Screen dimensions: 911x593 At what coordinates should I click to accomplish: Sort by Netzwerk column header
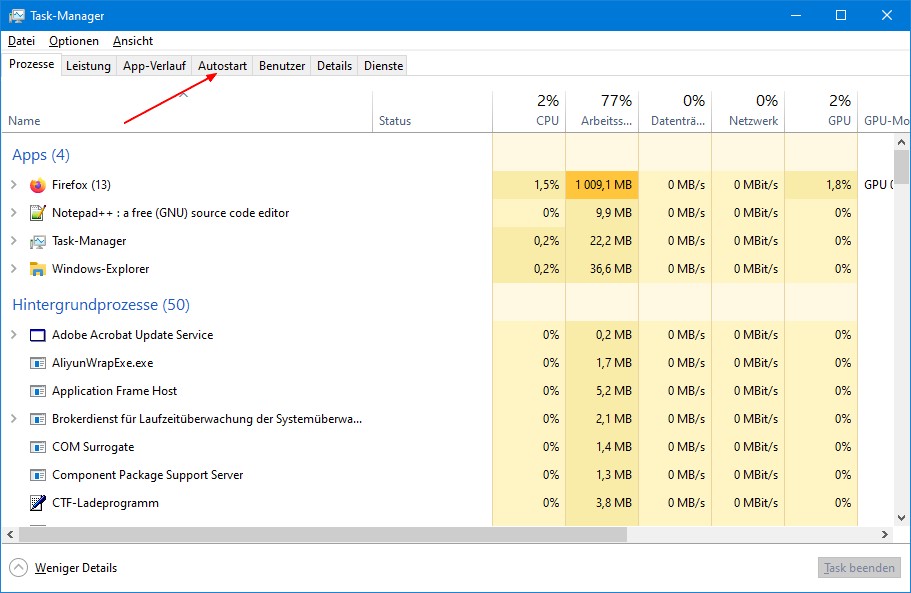pyautogui.click(x=748, y=111)
